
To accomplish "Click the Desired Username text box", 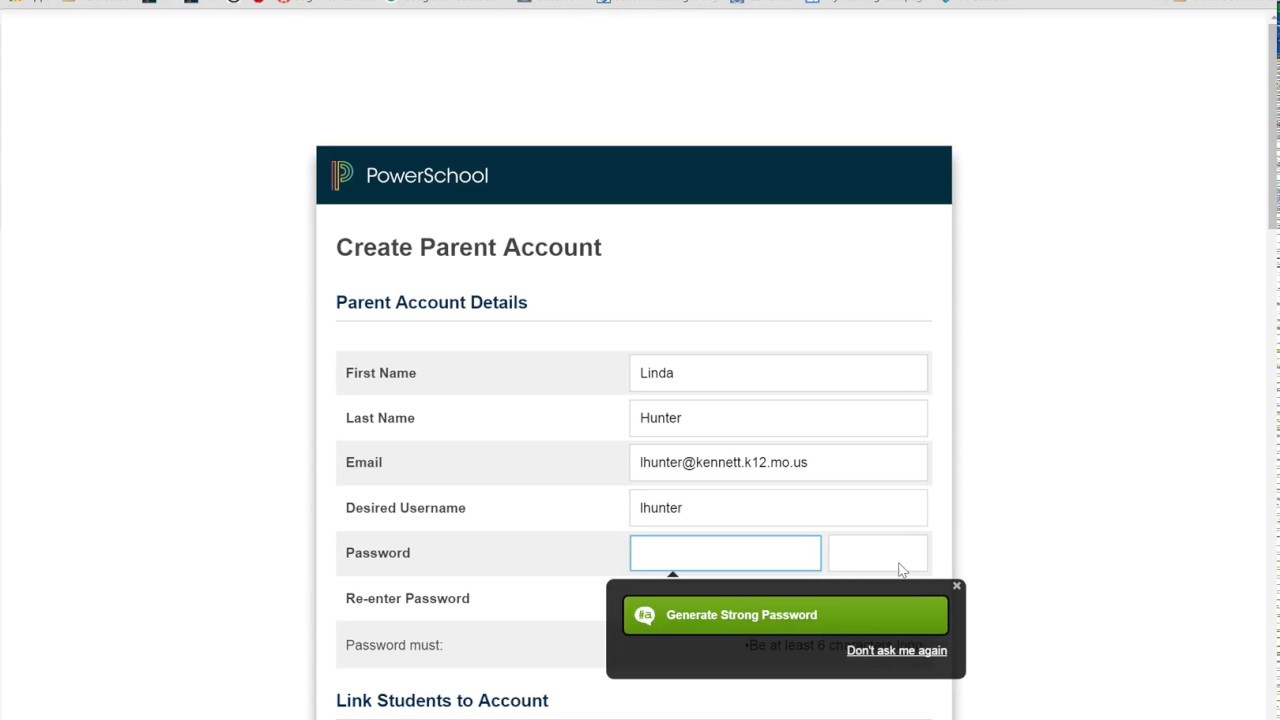I will point(778,508).
